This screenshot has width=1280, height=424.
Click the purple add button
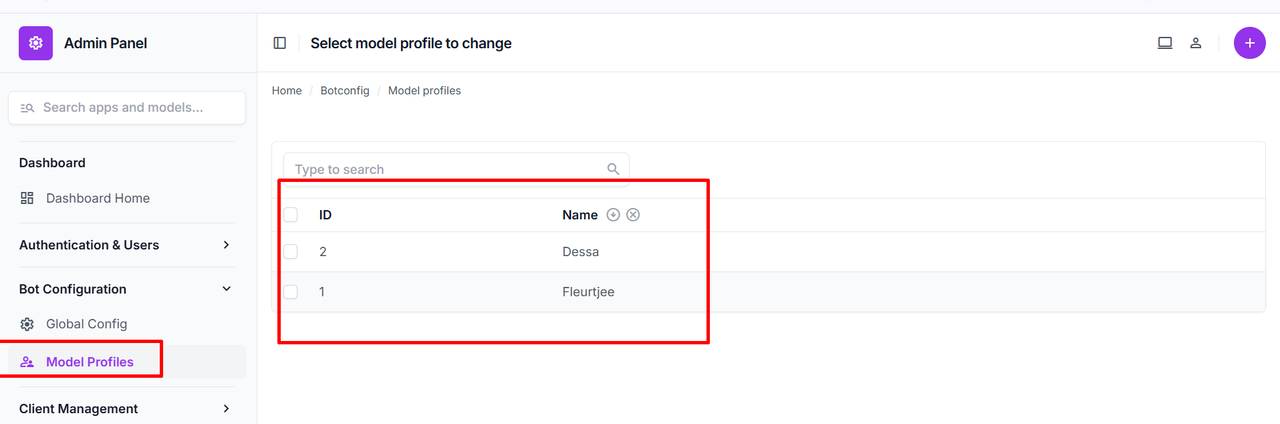point(1249,43)
